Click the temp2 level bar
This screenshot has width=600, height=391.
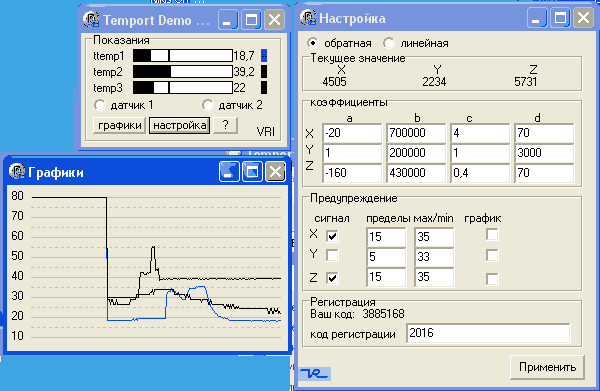pyautogui.click(x=183, y=72)
